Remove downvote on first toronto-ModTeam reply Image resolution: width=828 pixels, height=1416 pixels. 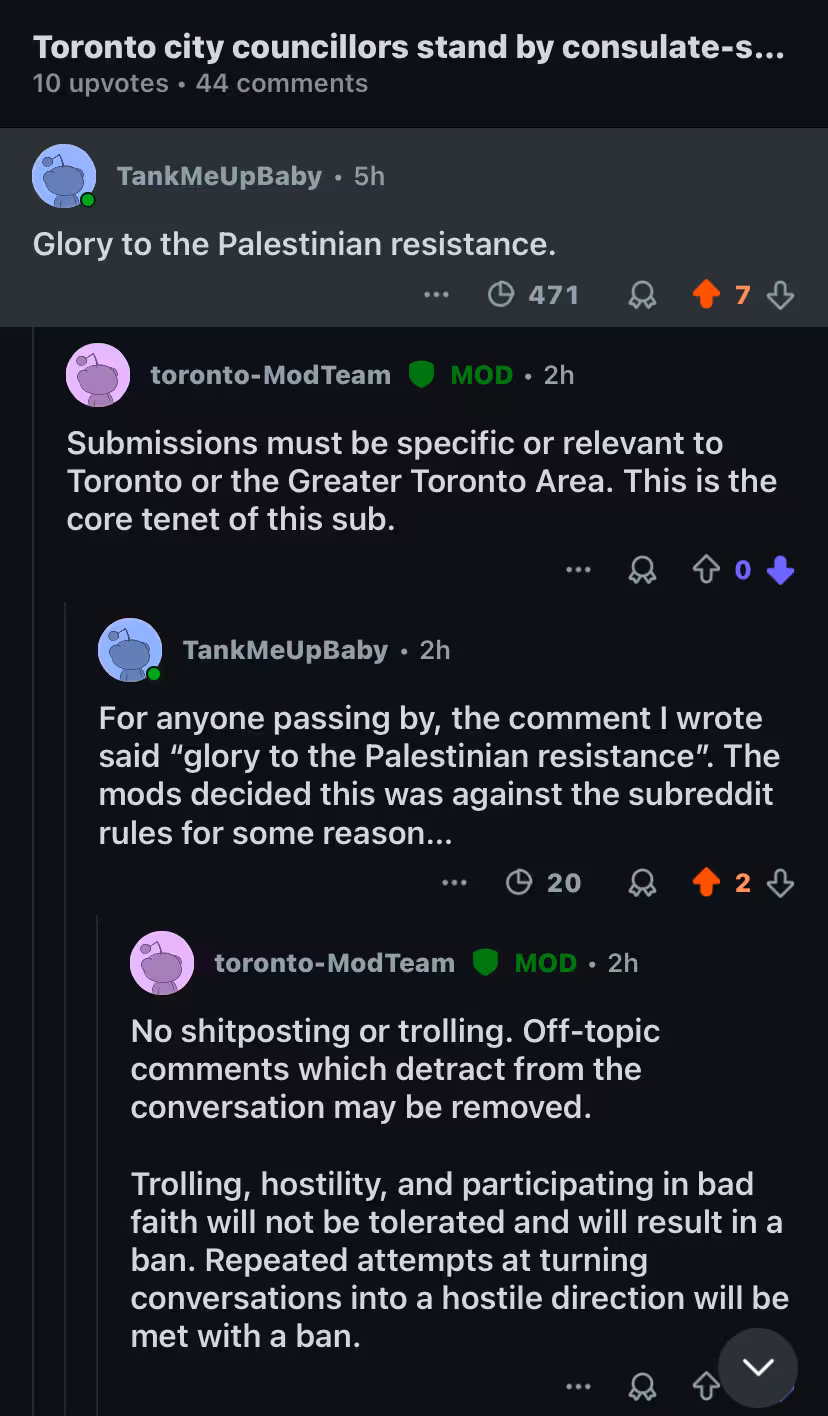pyautogui.click(x=780, y=570)
